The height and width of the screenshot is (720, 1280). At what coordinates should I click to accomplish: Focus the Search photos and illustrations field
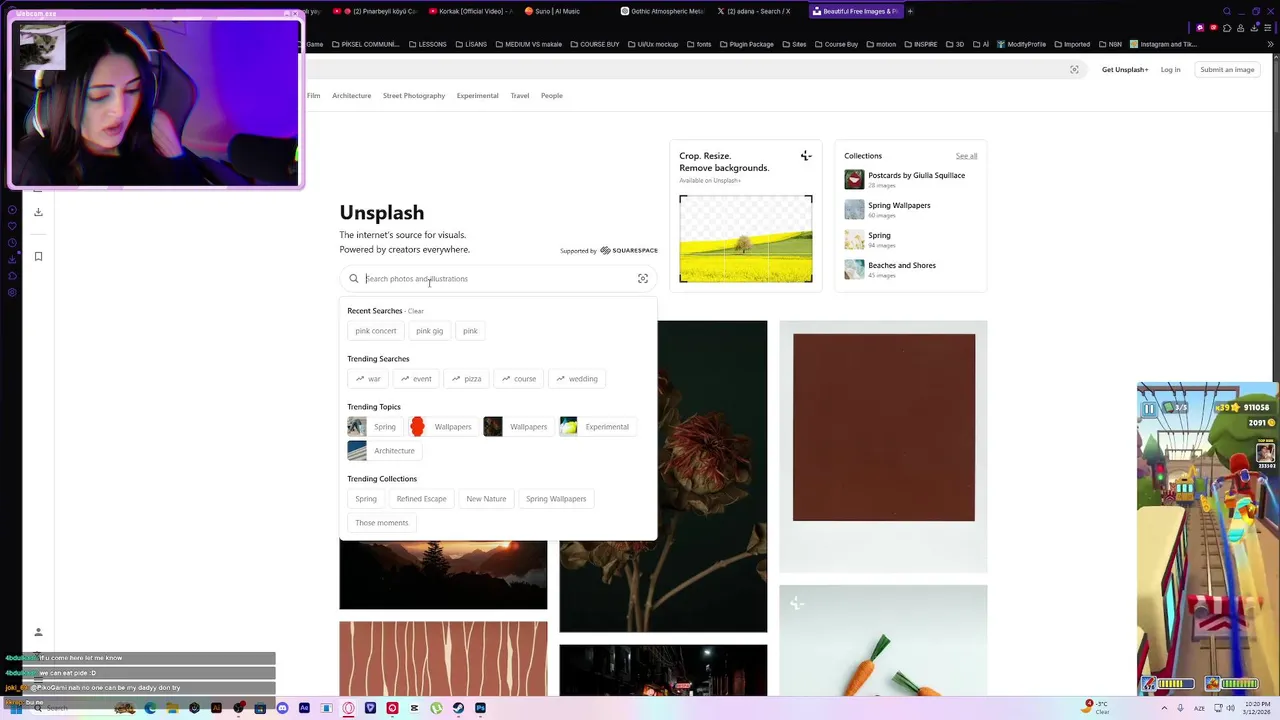click(x=497, y=279)
